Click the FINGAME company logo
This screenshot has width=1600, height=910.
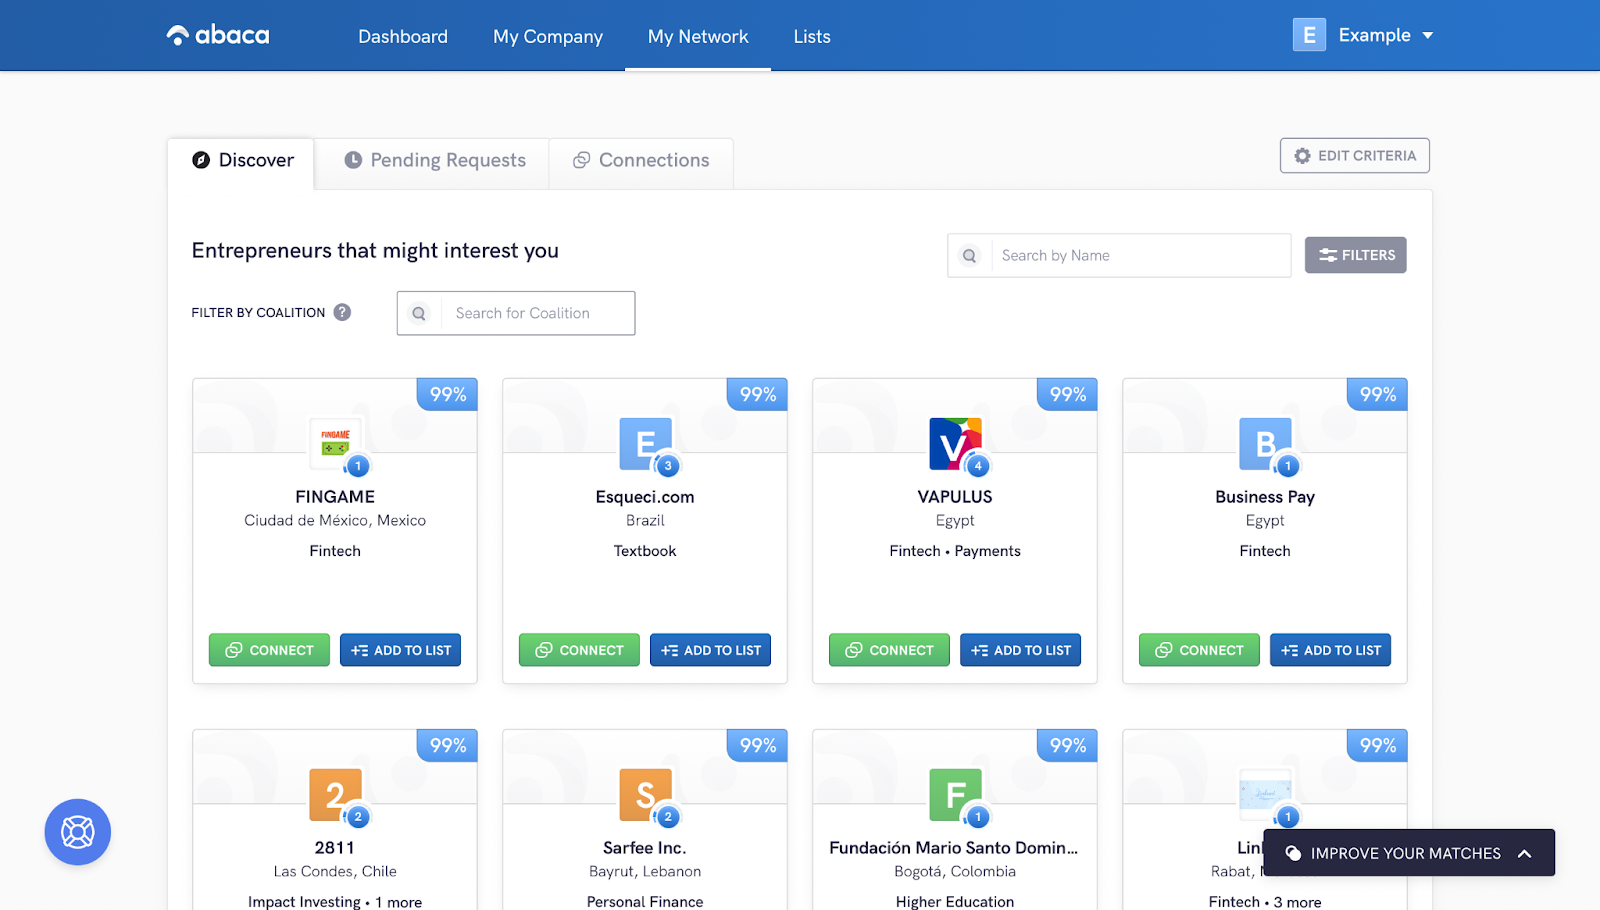335,443
